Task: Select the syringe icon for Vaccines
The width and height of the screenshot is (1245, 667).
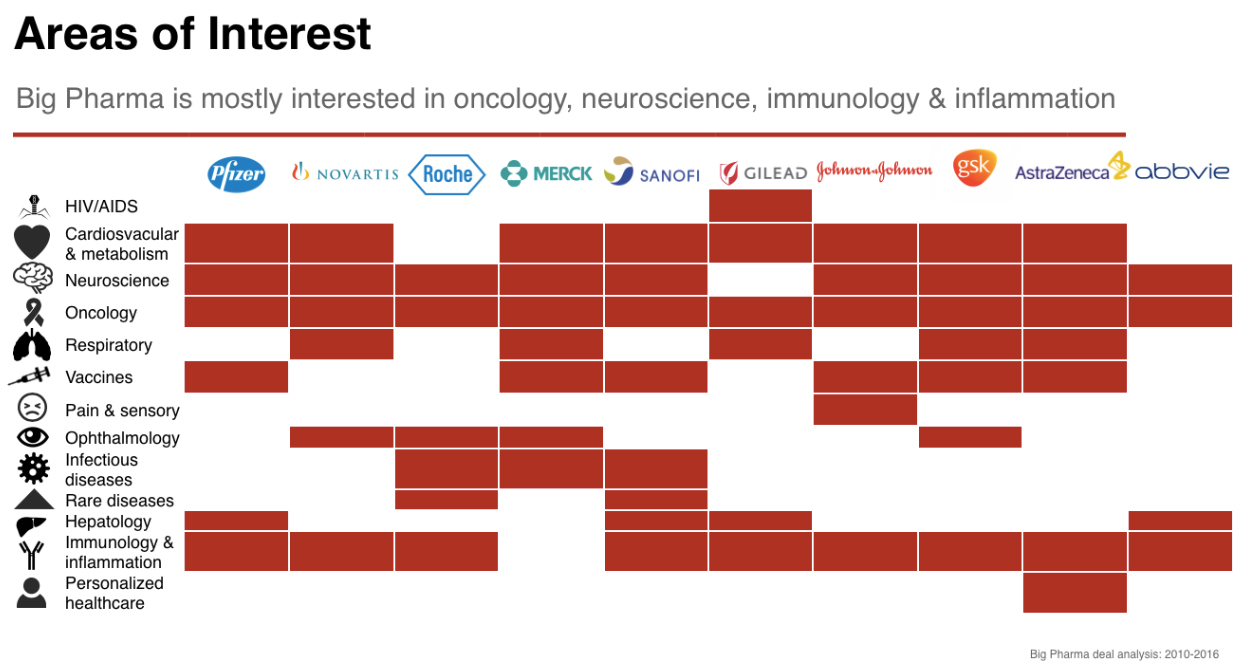Action: 29,376
